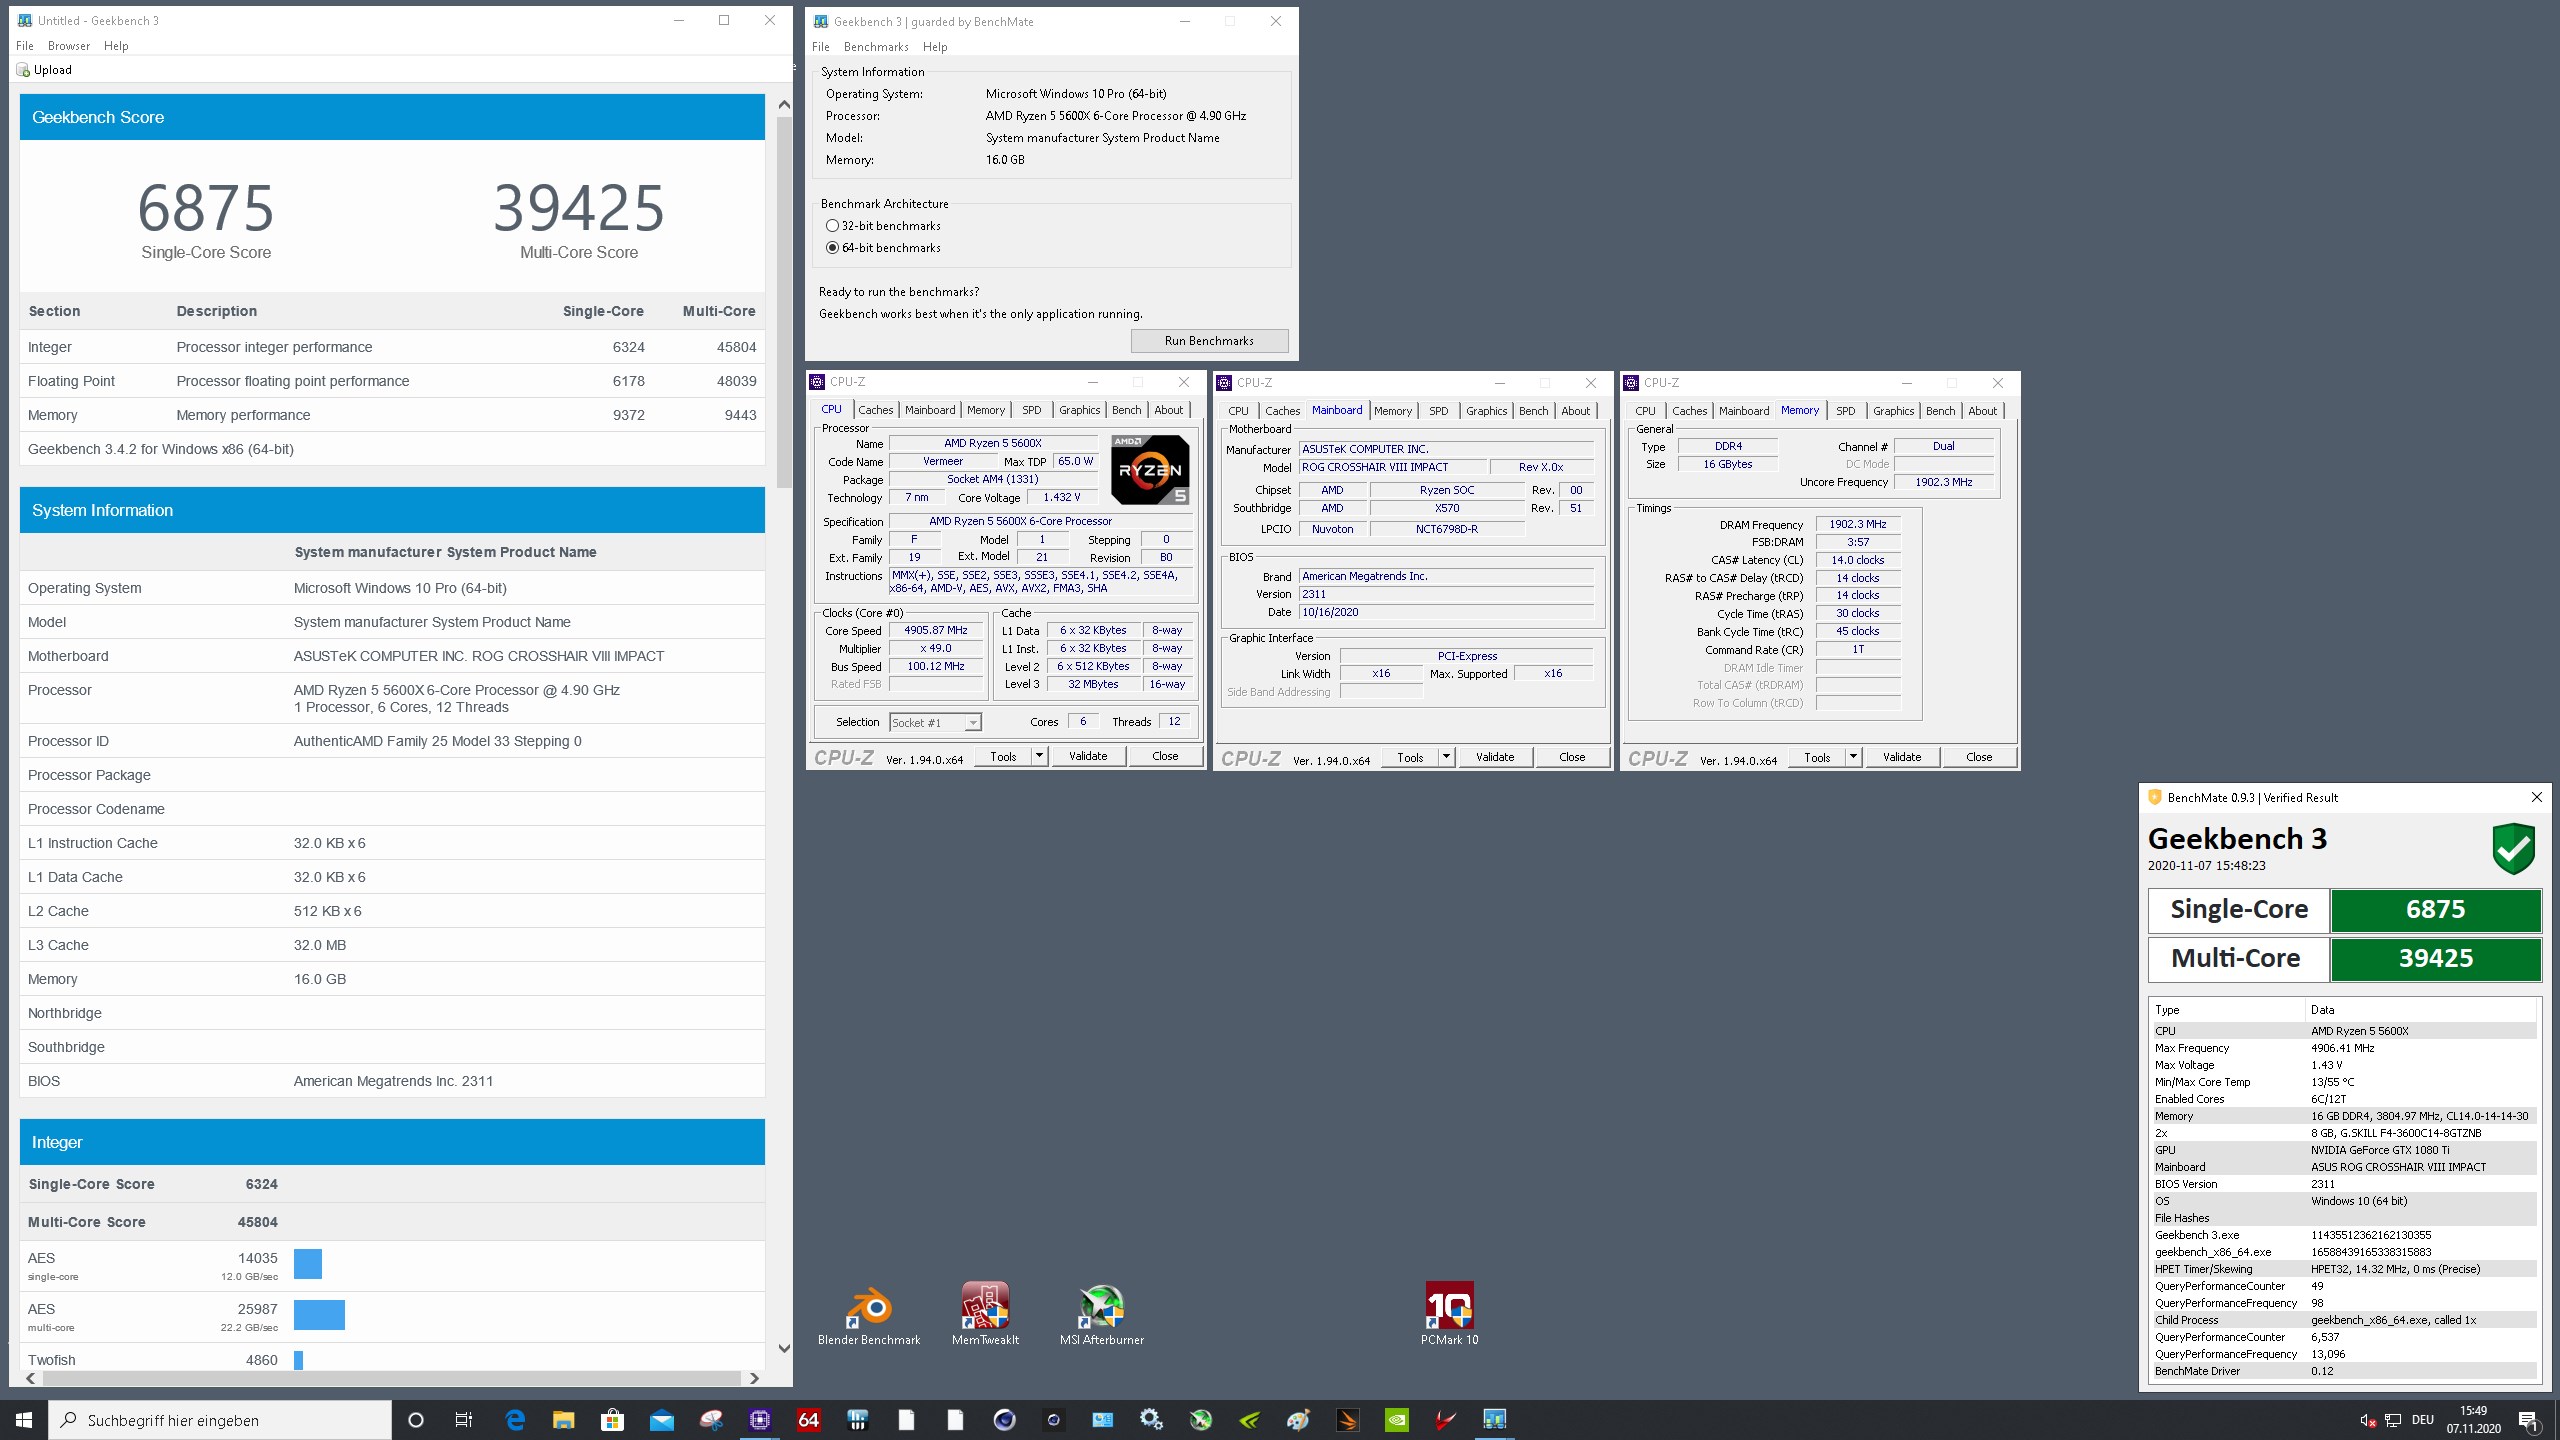Image resolution: width=2560 pixels, height=1440 pixels.
Task: Open SPD tab in CPU-Z Mainboard window
Action: 1438,411
